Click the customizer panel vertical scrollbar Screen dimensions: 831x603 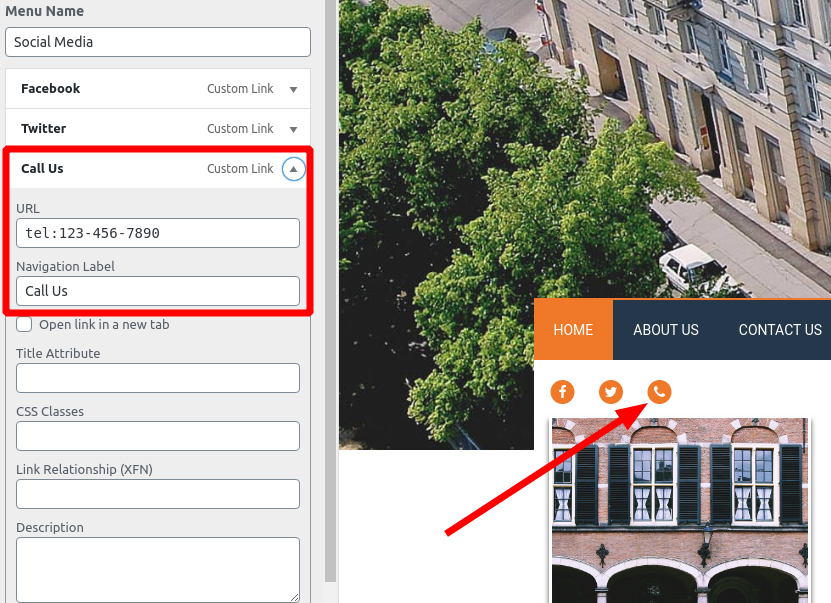click(331, 300)
